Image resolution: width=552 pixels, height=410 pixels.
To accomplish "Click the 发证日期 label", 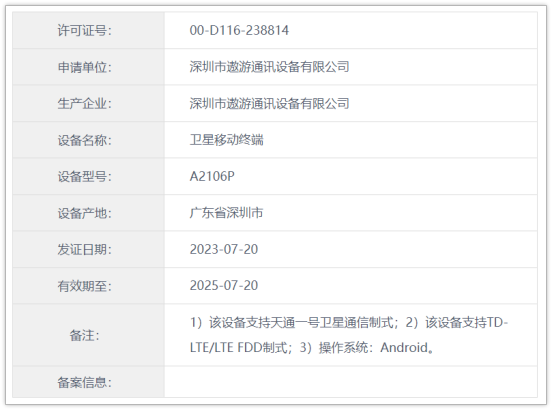I will pyautogui.click(x=84, y=250).
